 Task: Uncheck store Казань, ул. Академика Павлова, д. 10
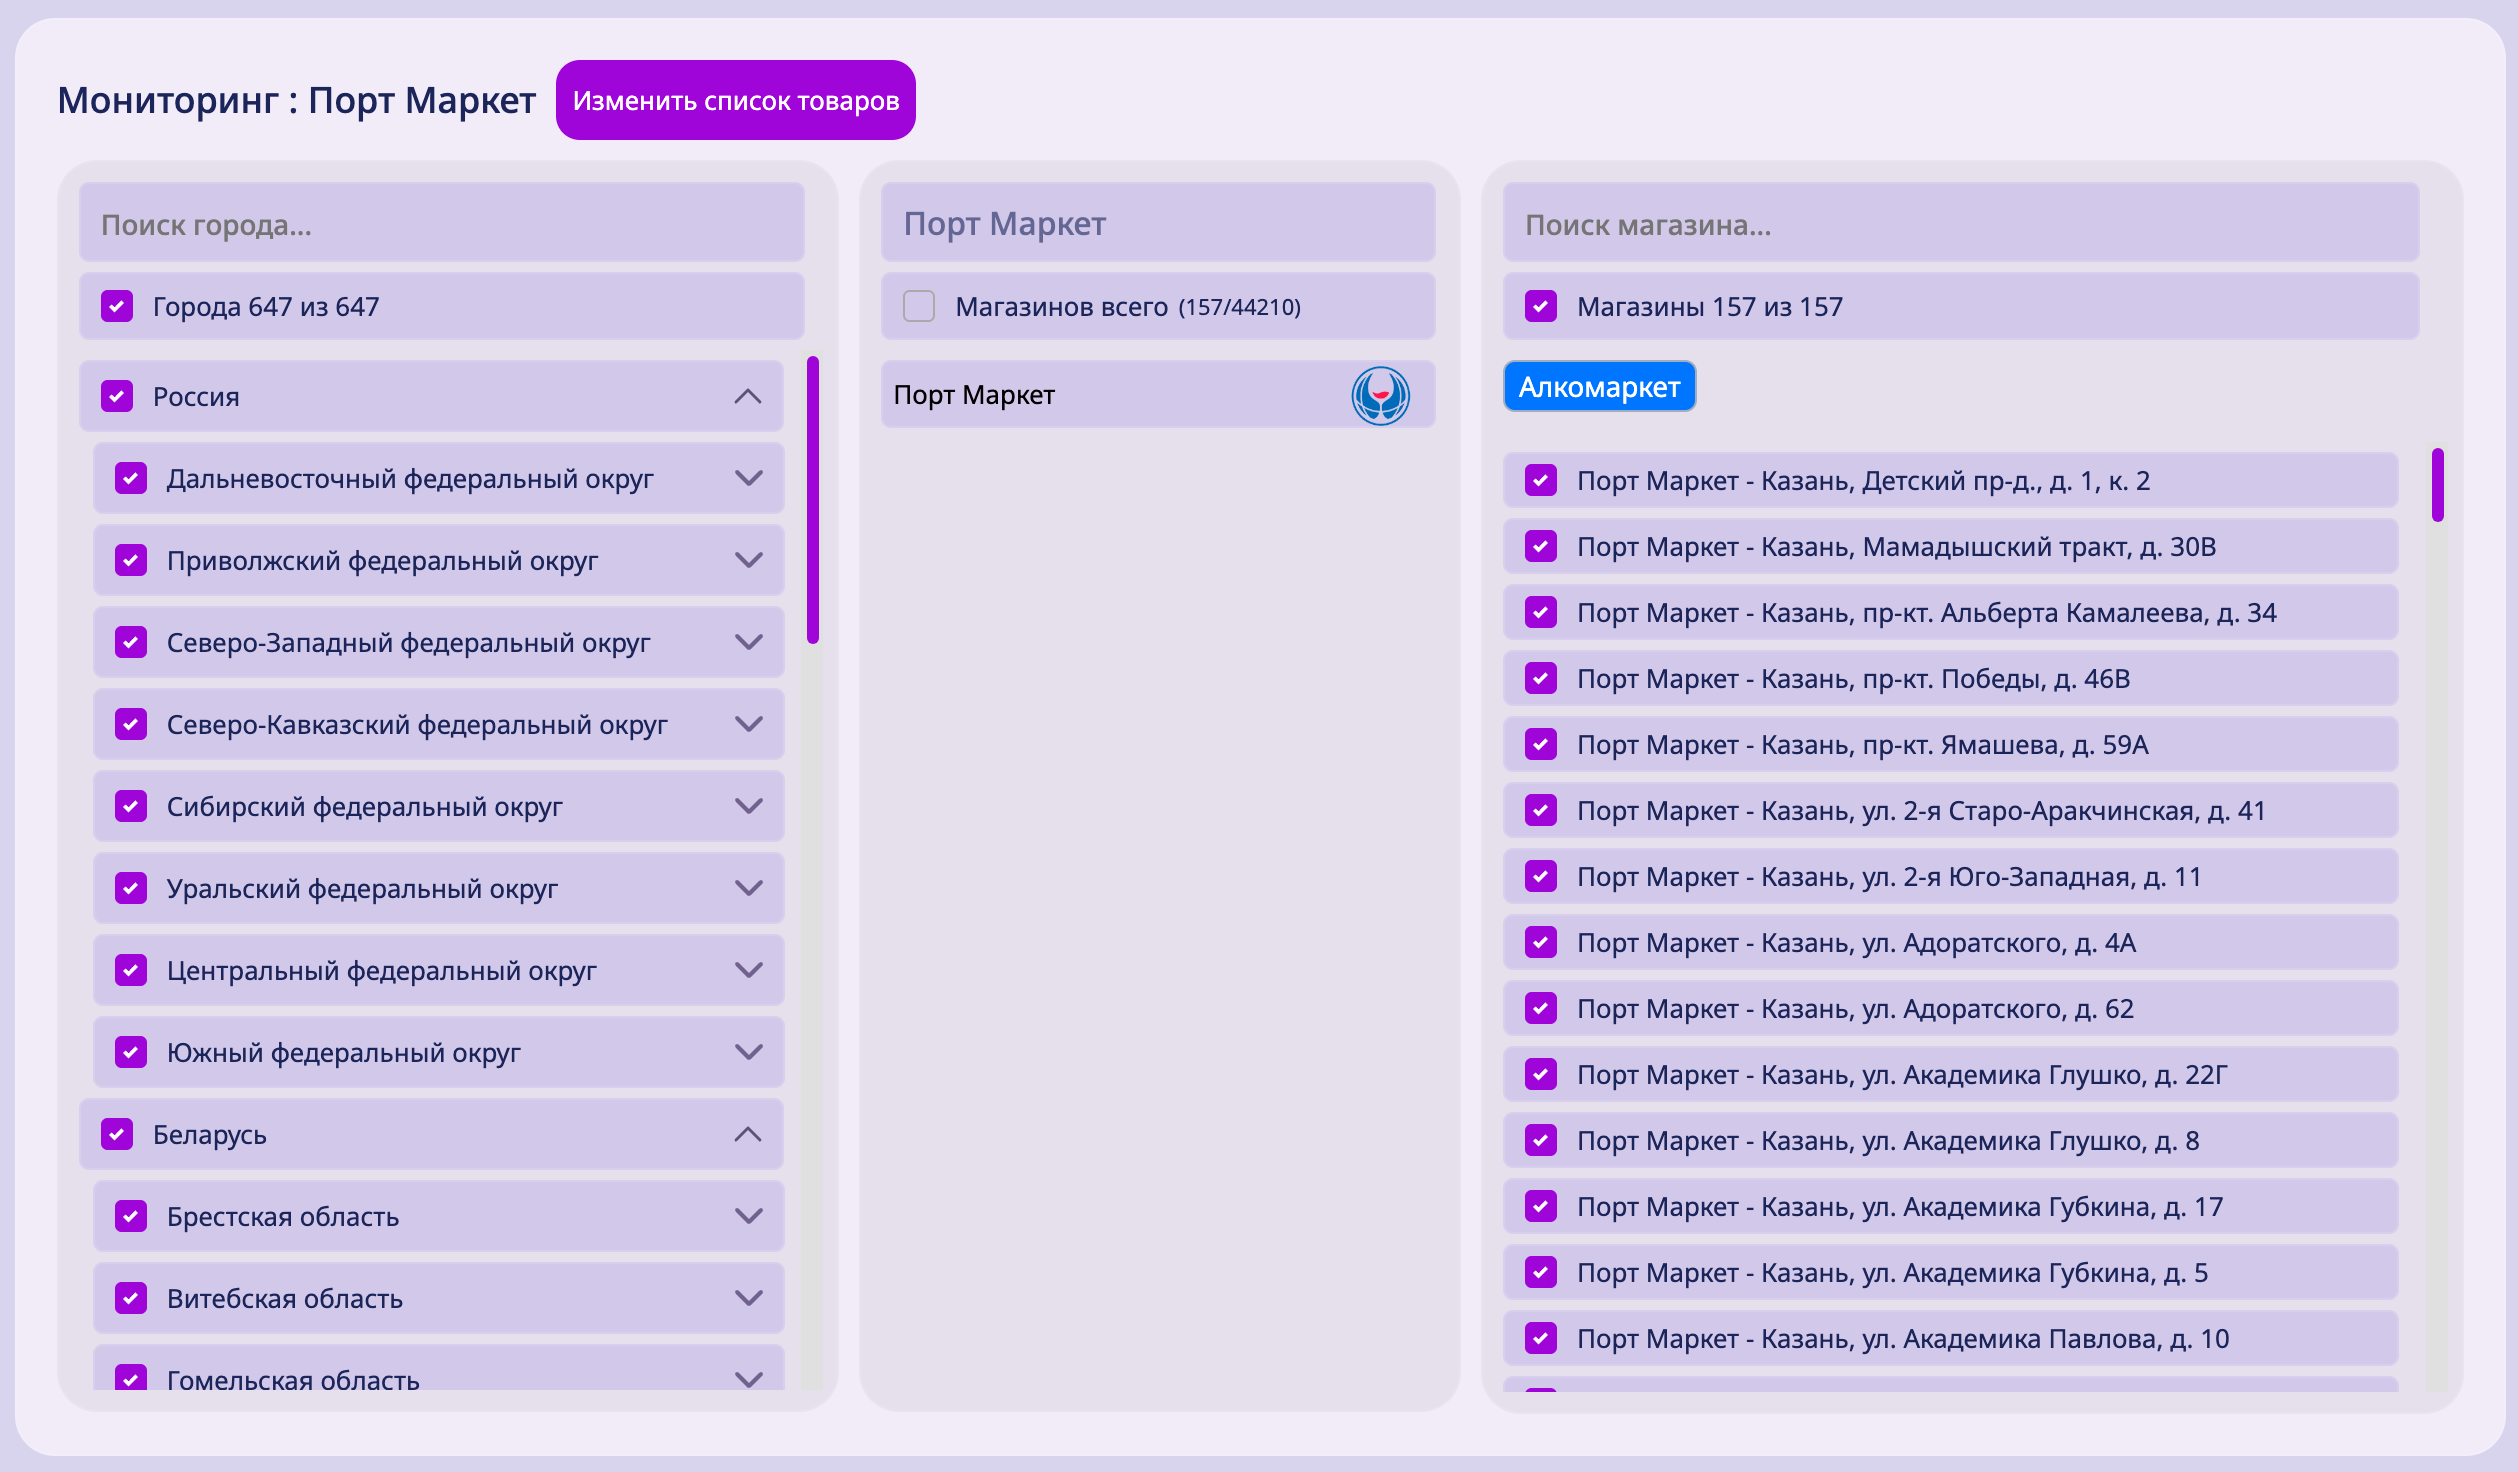click(1541, 1338)
